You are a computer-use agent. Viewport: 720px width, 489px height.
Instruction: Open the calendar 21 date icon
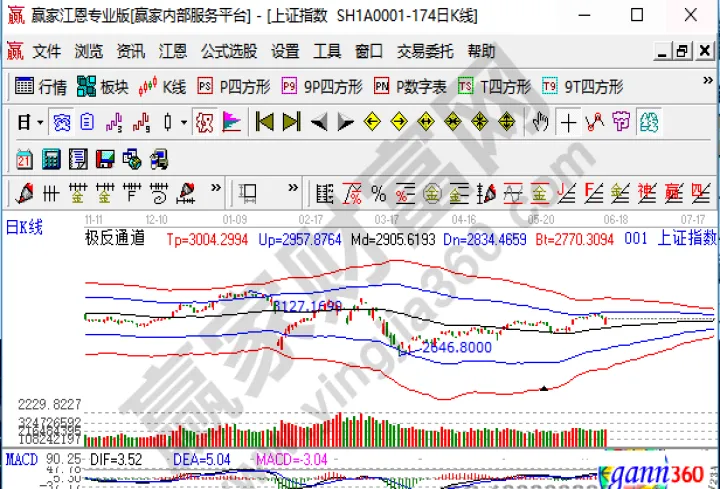tap(24, 159)
